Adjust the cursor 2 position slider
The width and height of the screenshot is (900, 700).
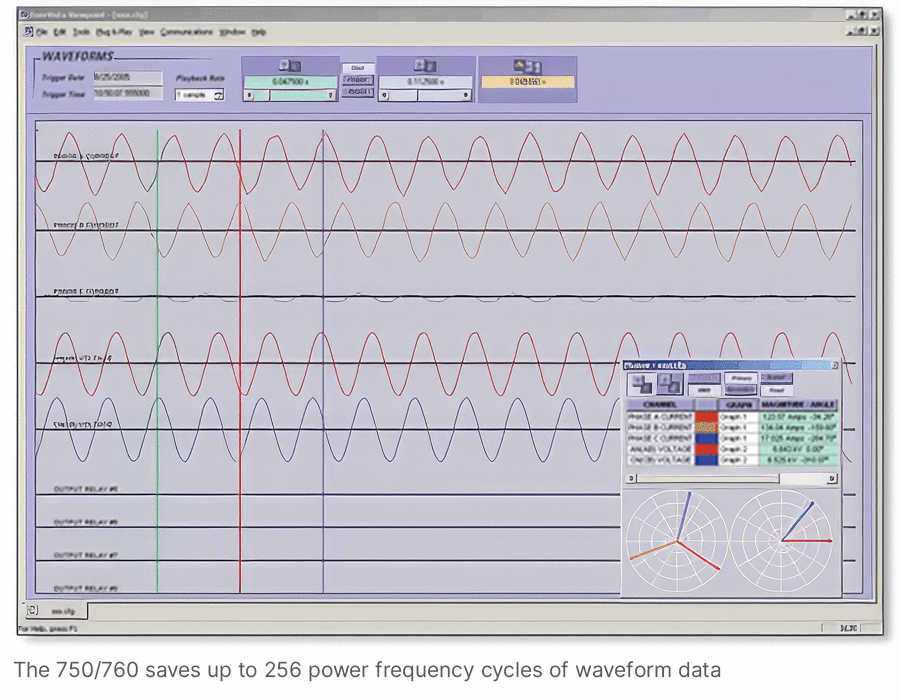(426, 96)
